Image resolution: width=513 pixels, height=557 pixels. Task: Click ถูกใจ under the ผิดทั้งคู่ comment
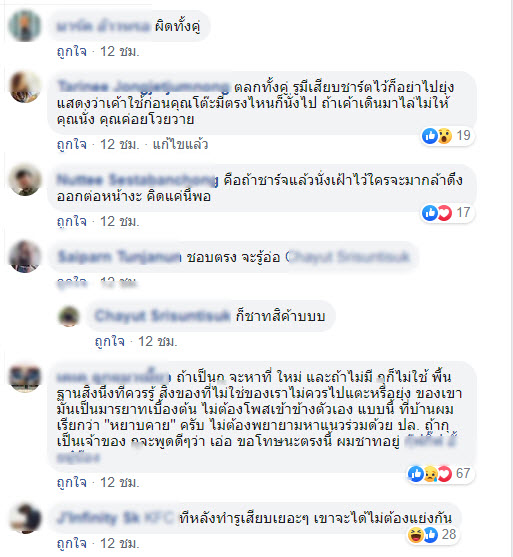point(72,52)
